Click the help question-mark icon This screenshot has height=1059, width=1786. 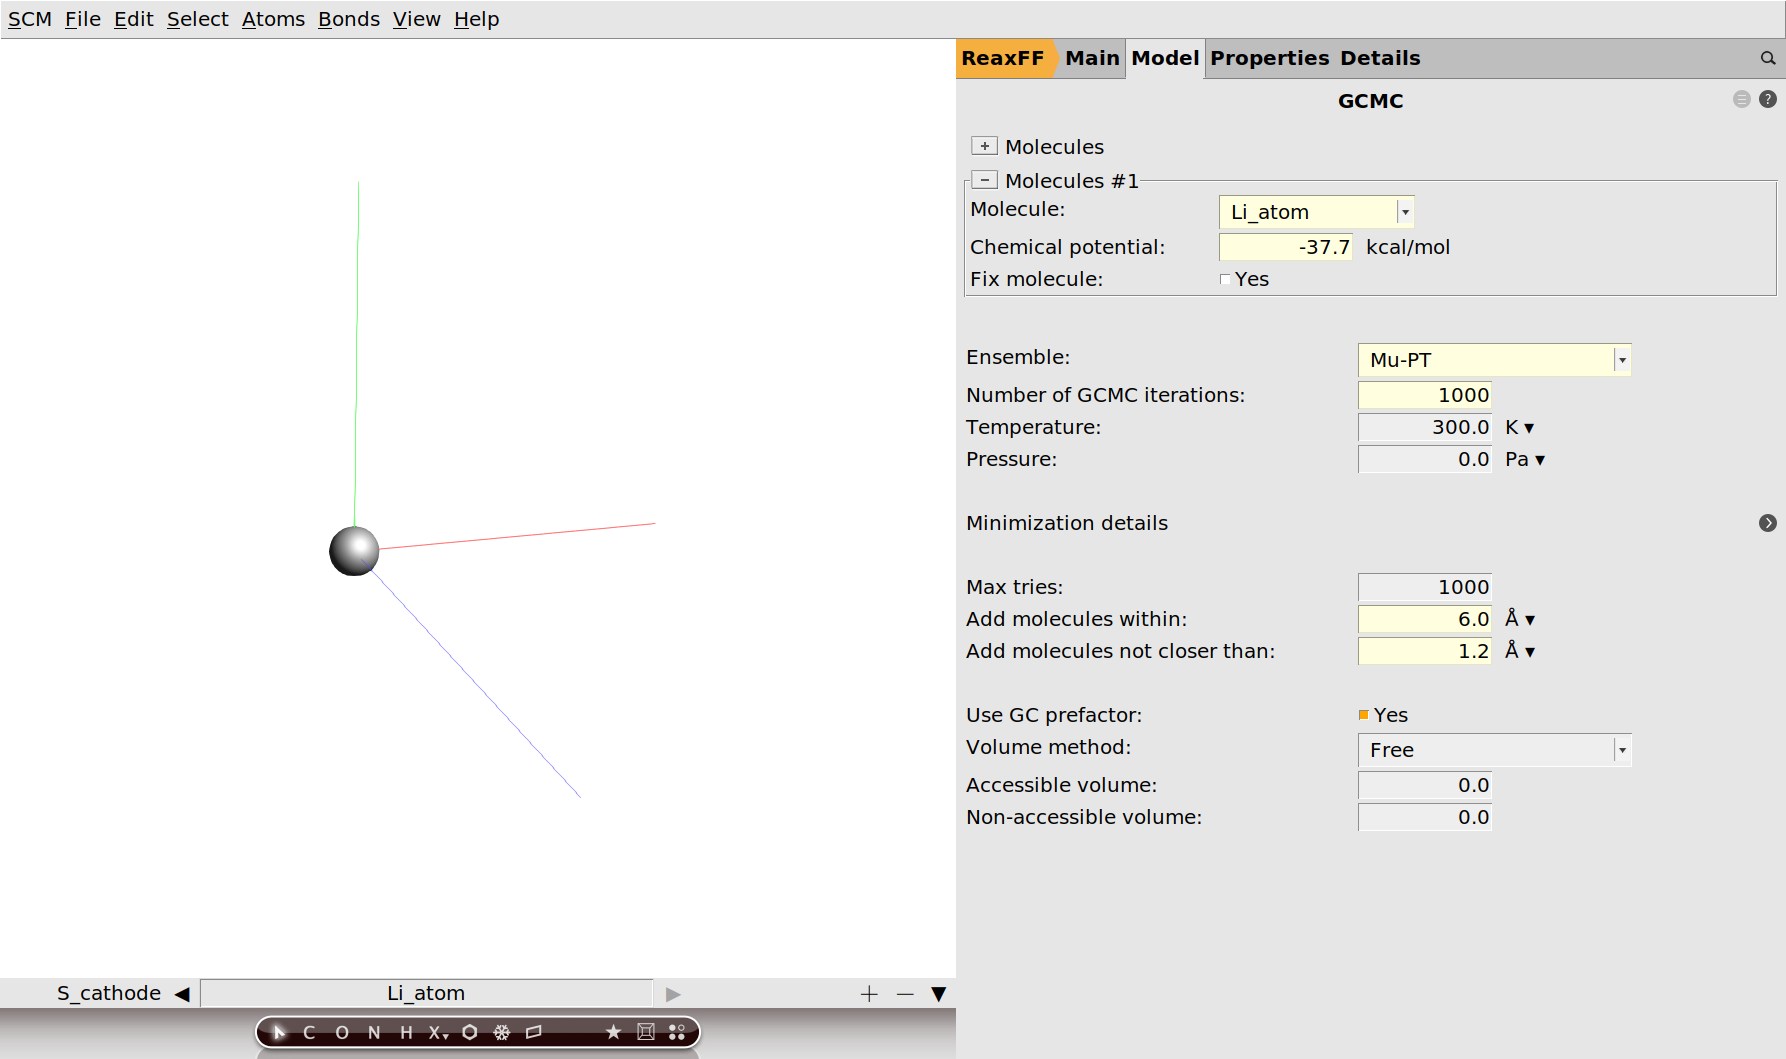(1768, 99)
